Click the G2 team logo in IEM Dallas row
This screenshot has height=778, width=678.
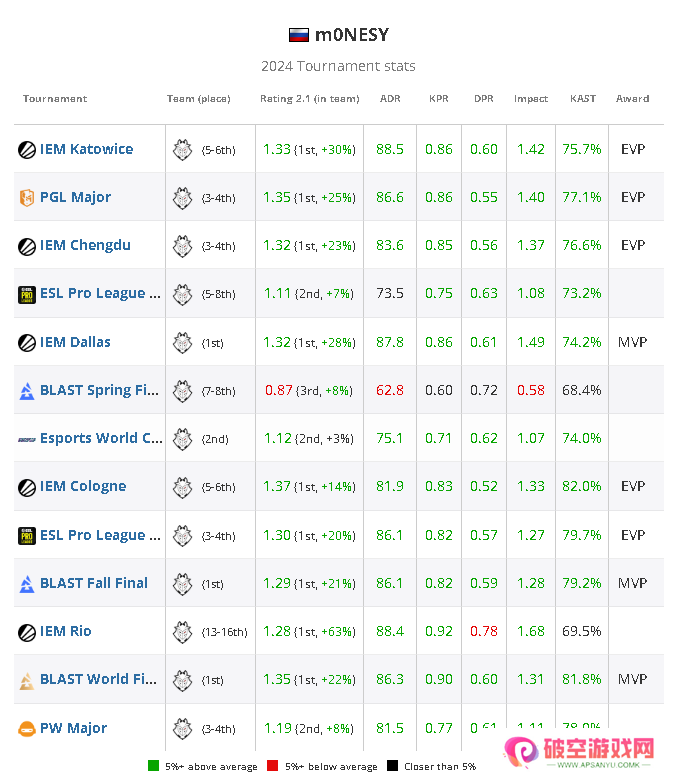click(182, 342)
